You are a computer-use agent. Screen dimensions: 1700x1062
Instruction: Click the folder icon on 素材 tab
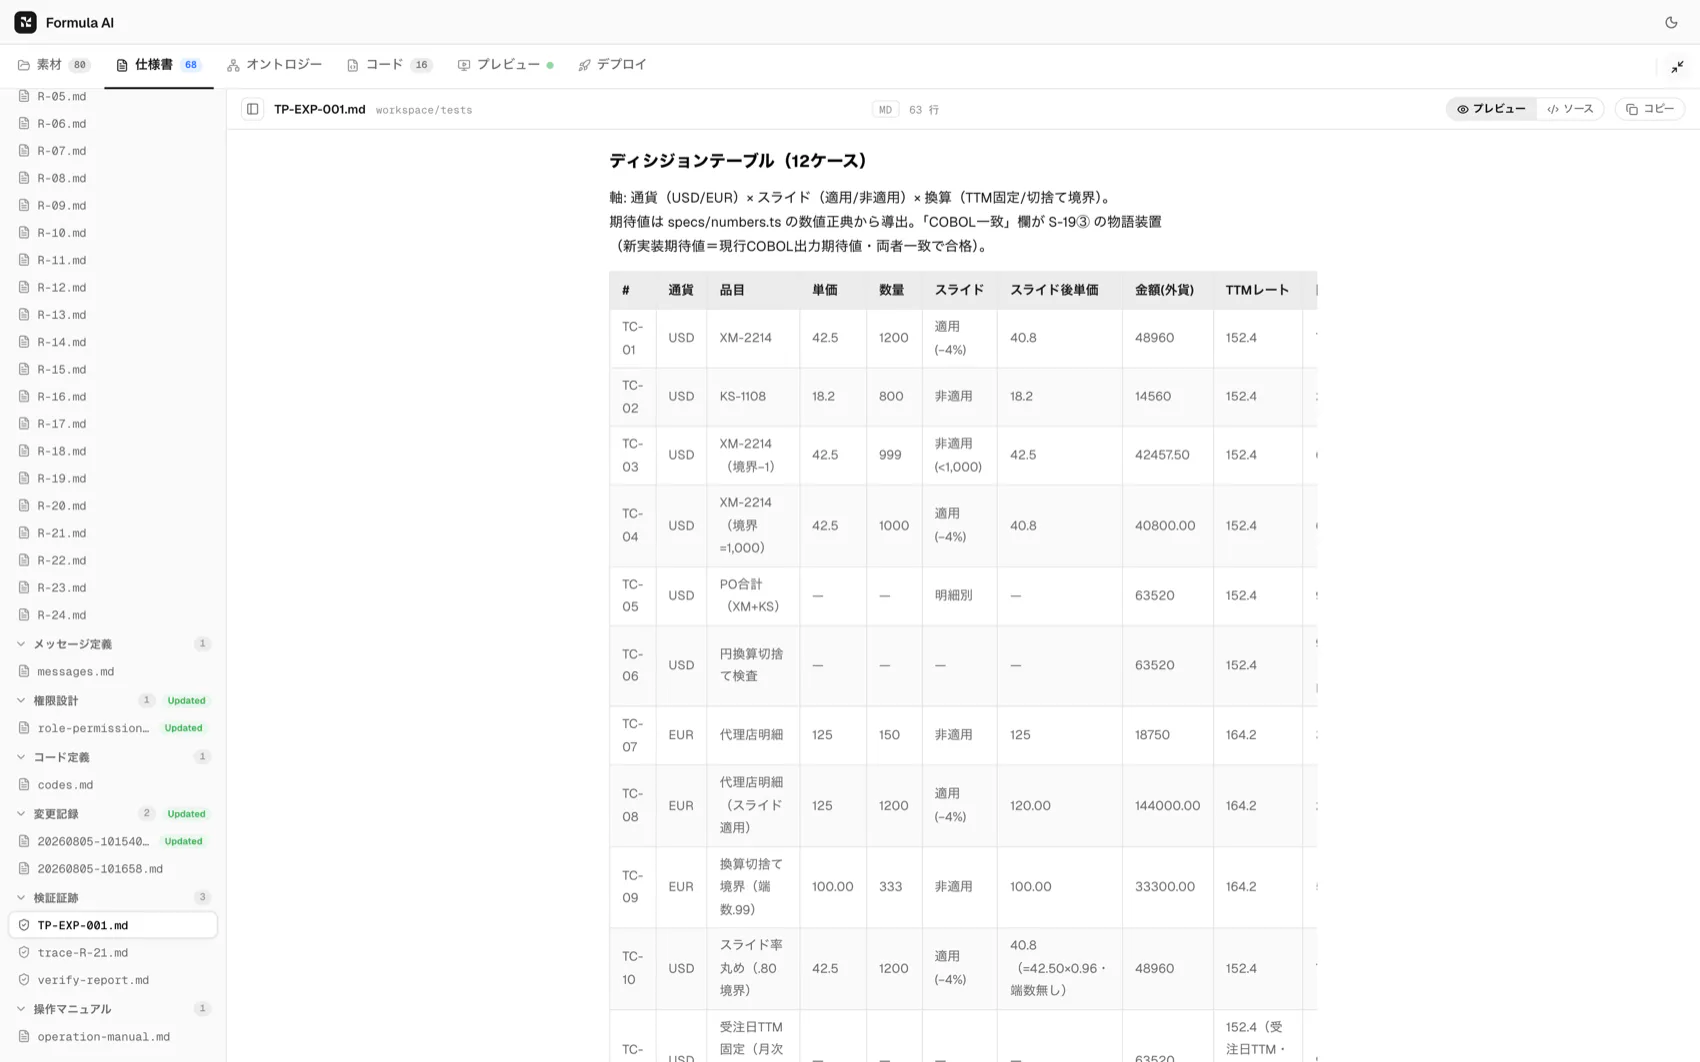23,65
